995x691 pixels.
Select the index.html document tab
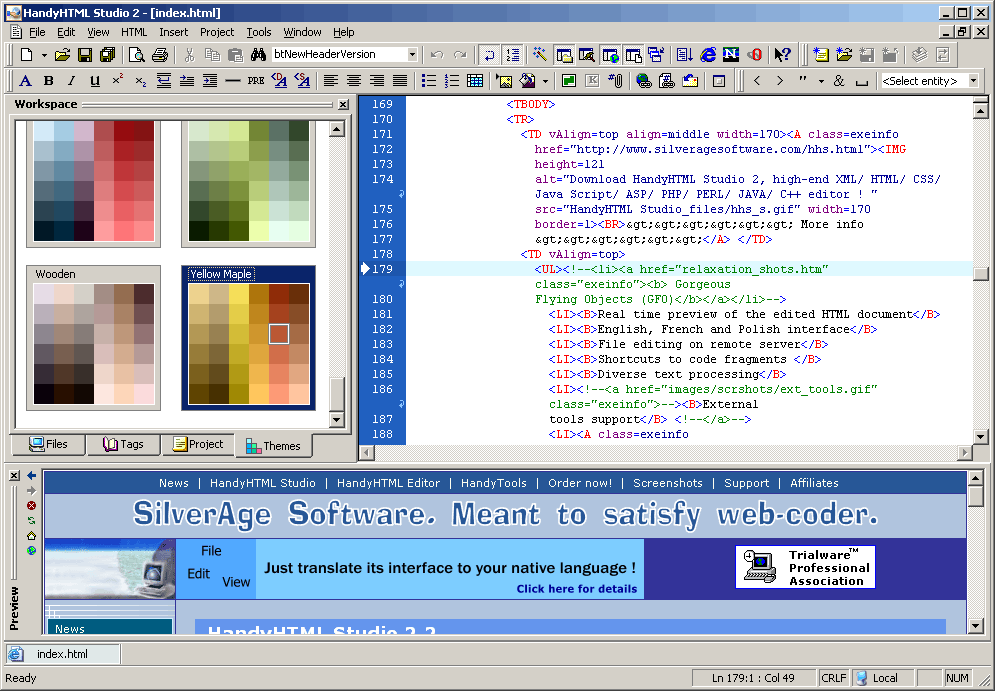point(62,654)
